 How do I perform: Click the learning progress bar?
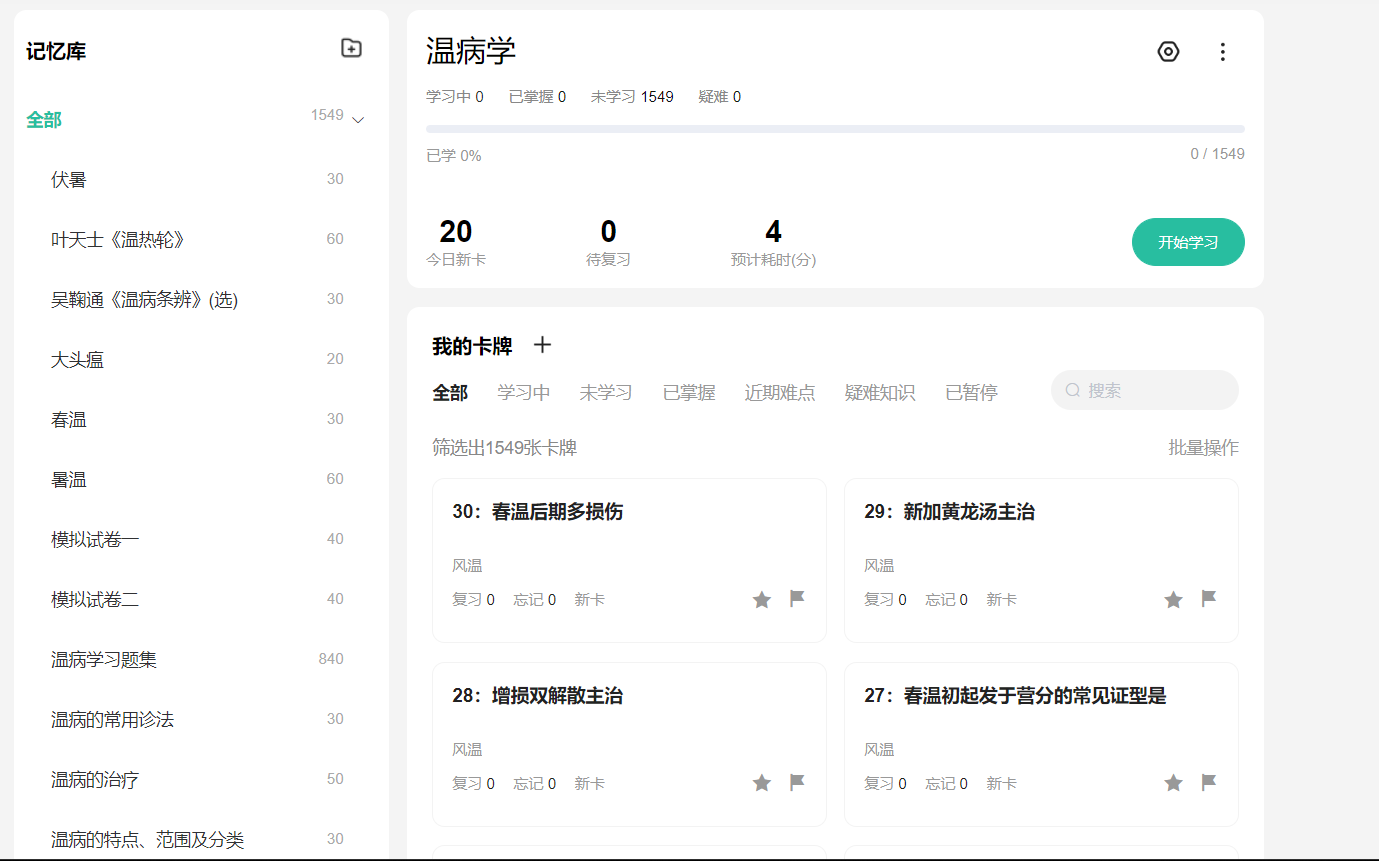[x=835, y=129]
